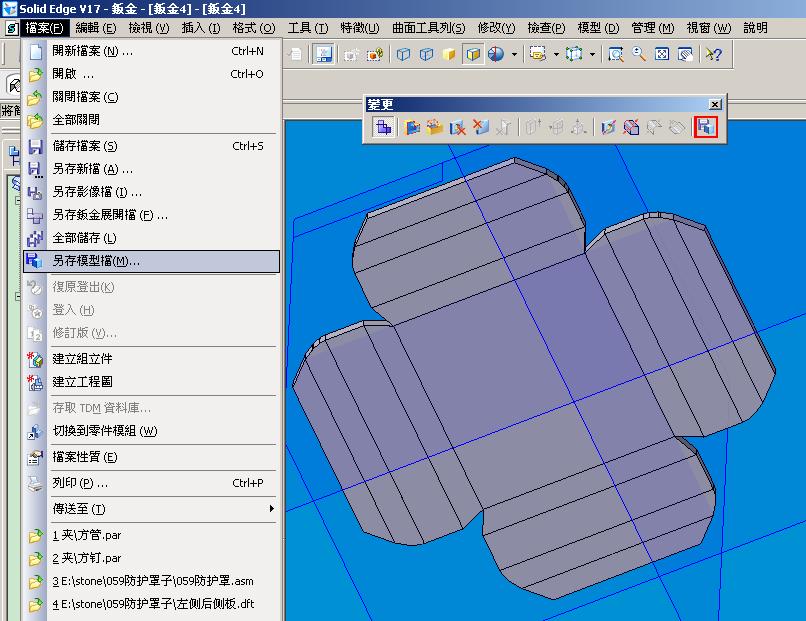Open the 檢視(V) menu
806x621 pixels.
point(149,28)
